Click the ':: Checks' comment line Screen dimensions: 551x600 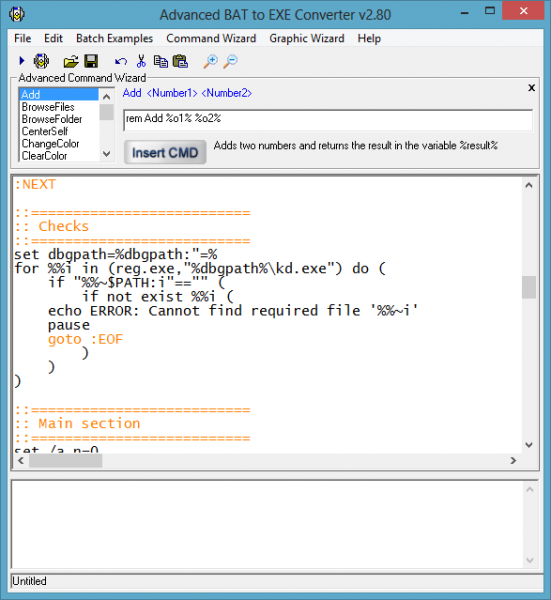tap(52, 226)
